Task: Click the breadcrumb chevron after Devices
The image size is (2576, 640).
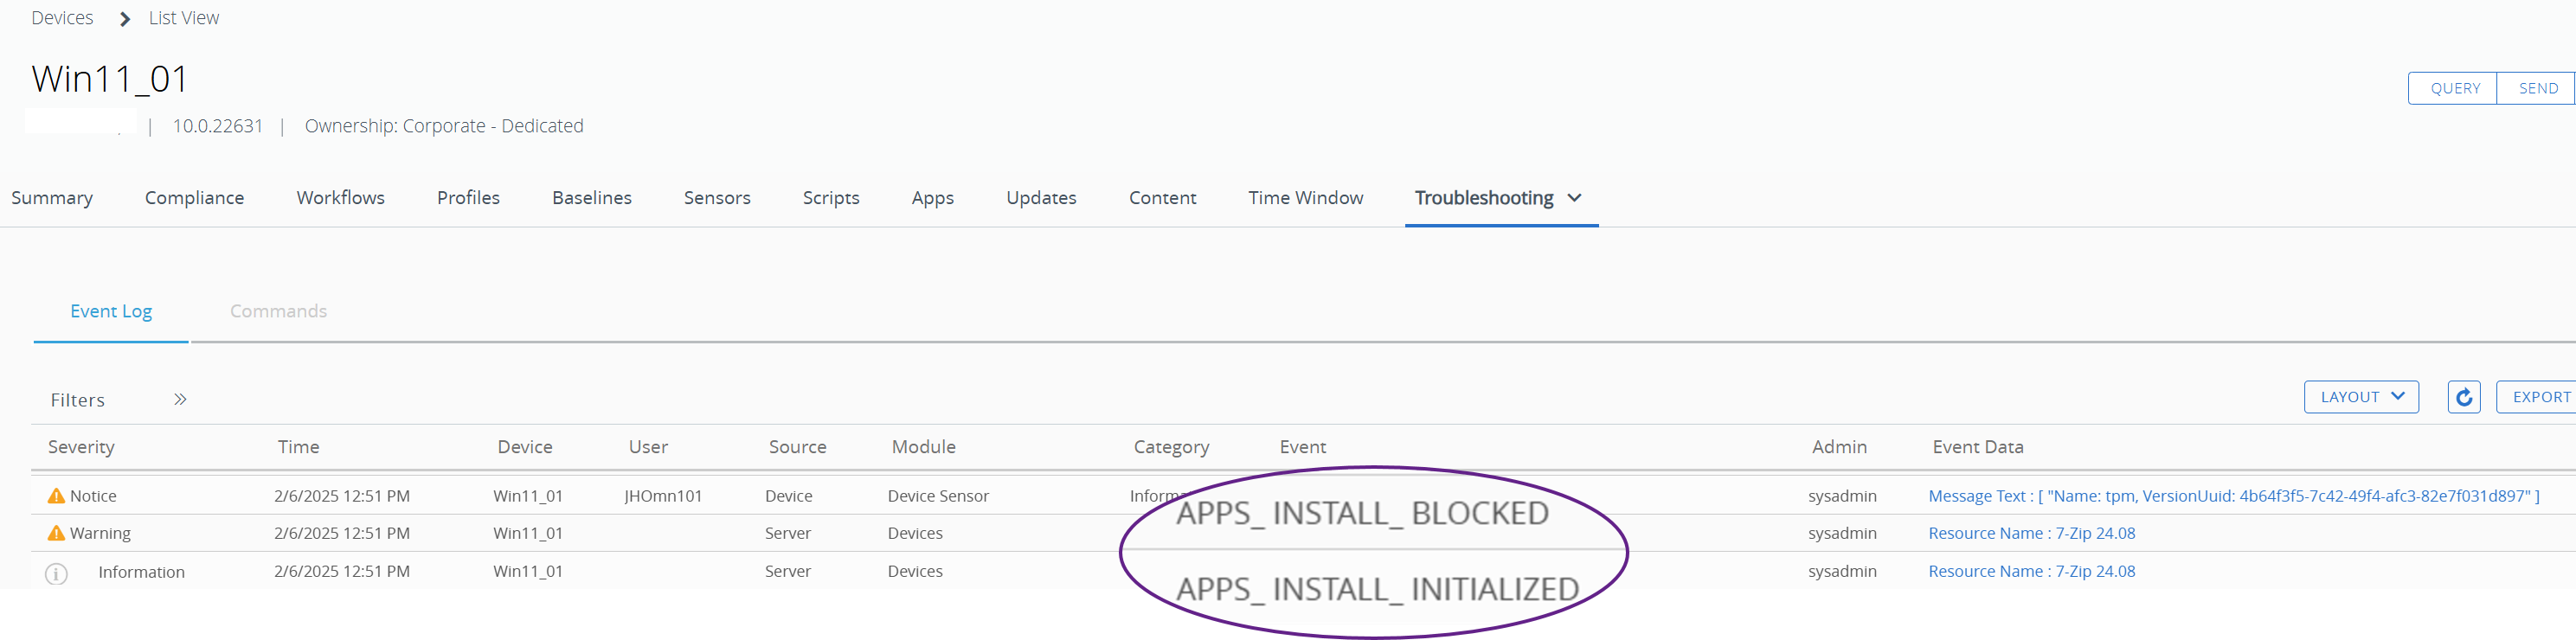Action: [124, 19]
